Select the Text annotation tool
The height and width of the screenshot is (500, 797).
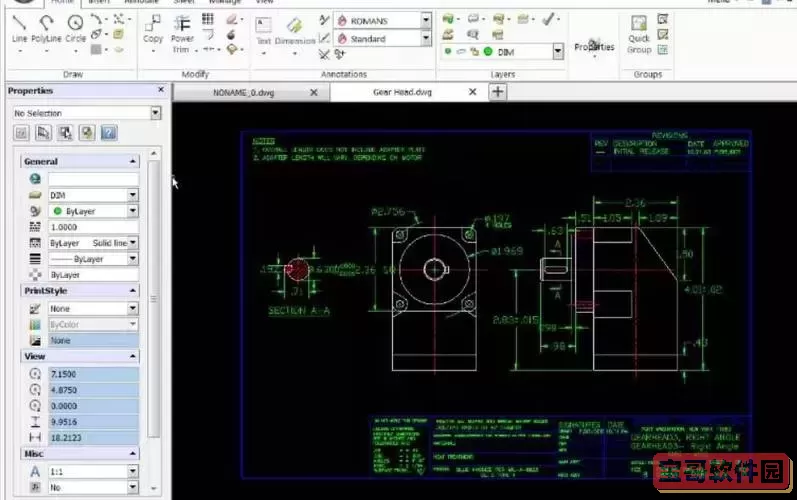[x=263, y=30]
